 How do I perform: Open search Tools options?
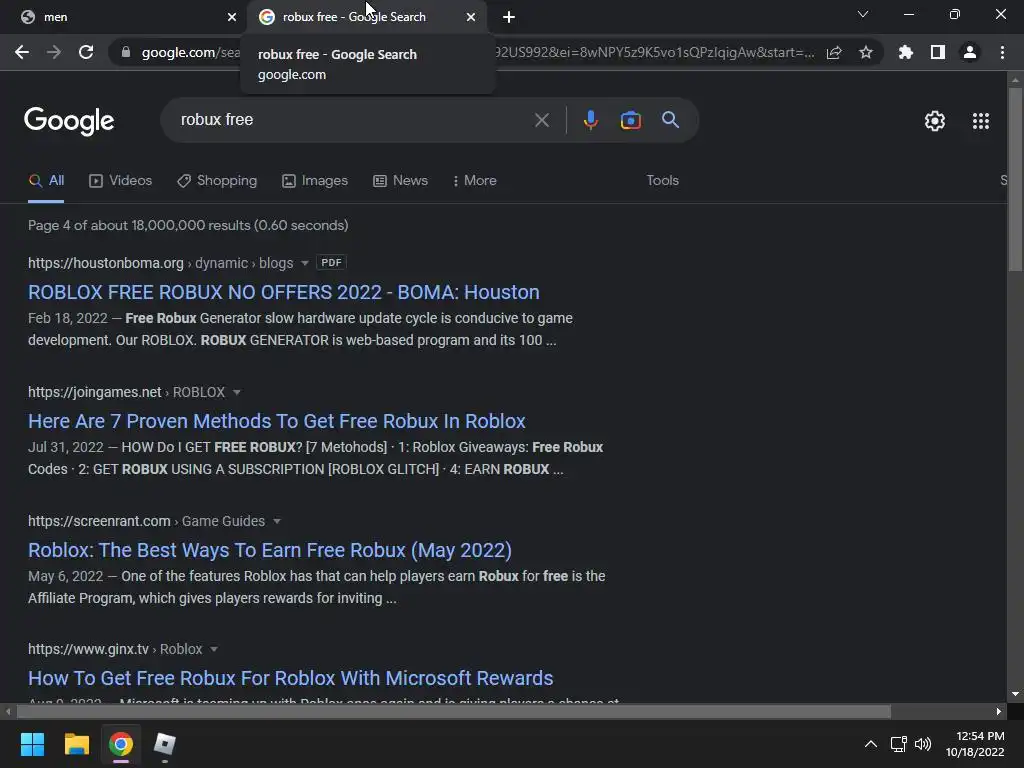pos(662,180)
